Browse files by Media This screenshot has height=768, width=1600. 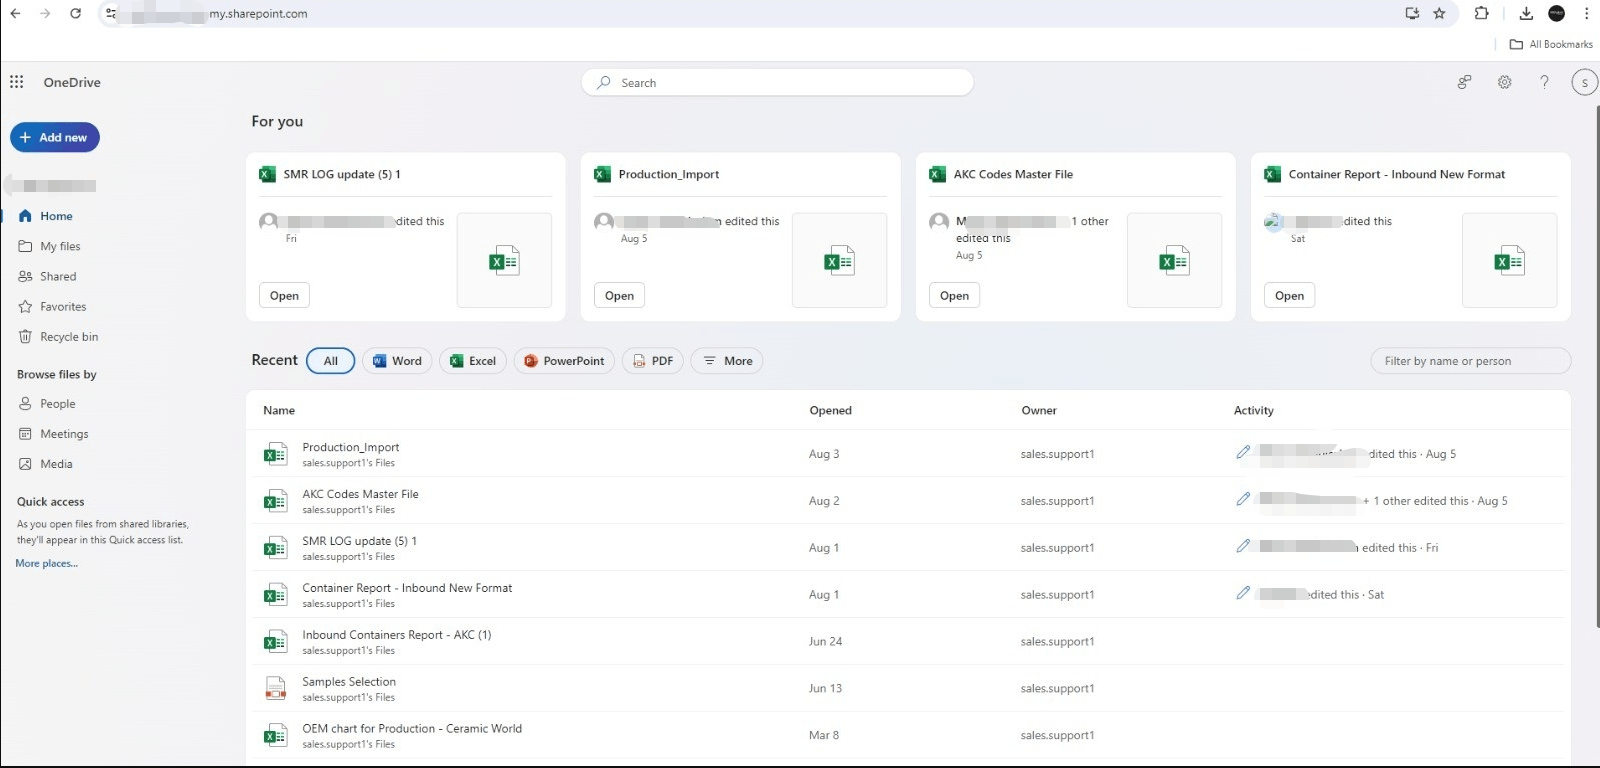pos(56,464)
